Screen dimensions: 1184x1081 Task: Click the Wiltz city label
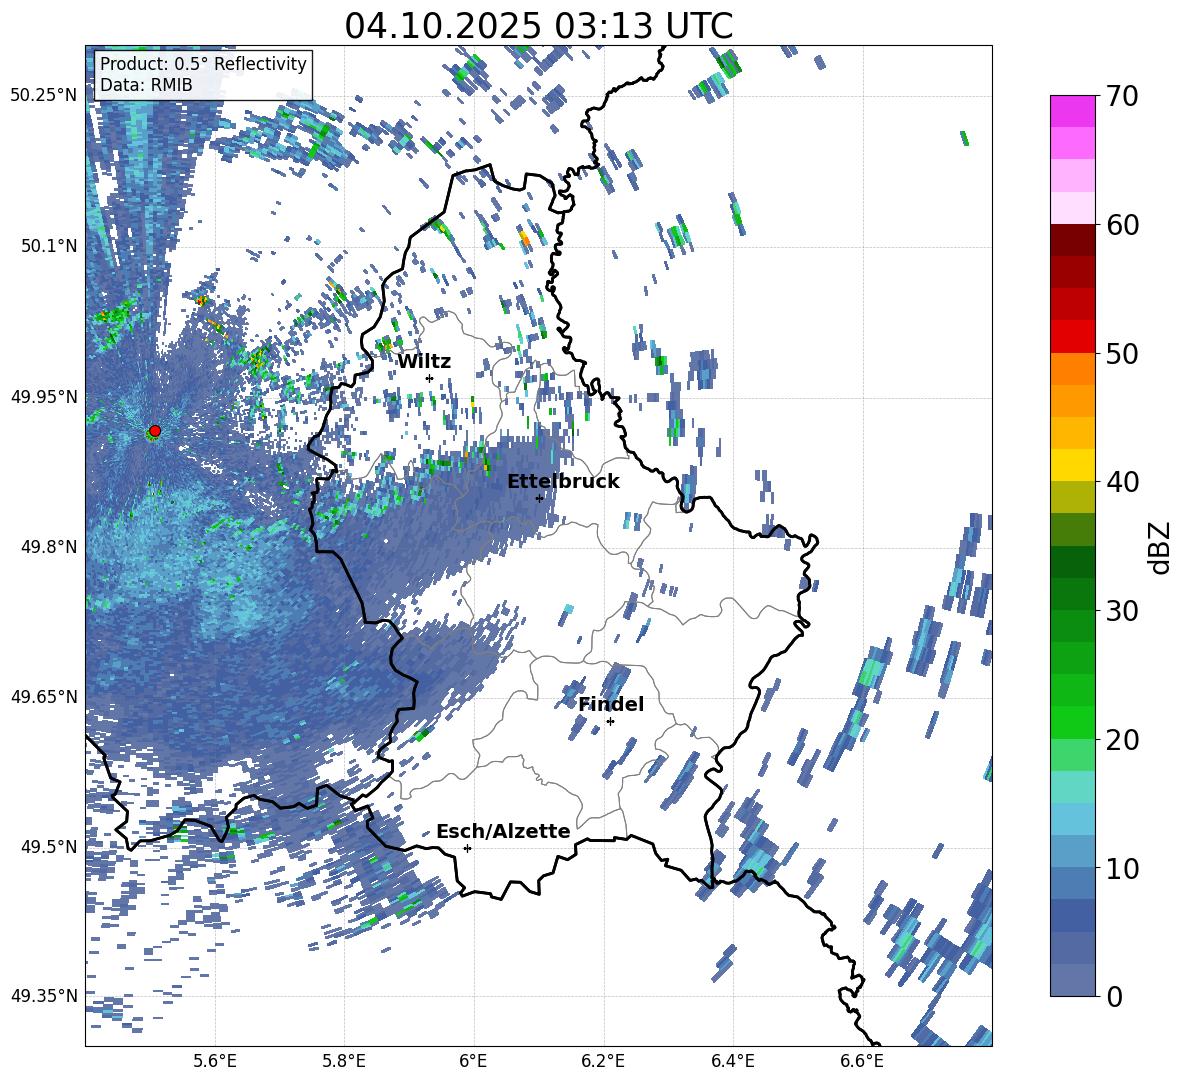tap(424, 362)
